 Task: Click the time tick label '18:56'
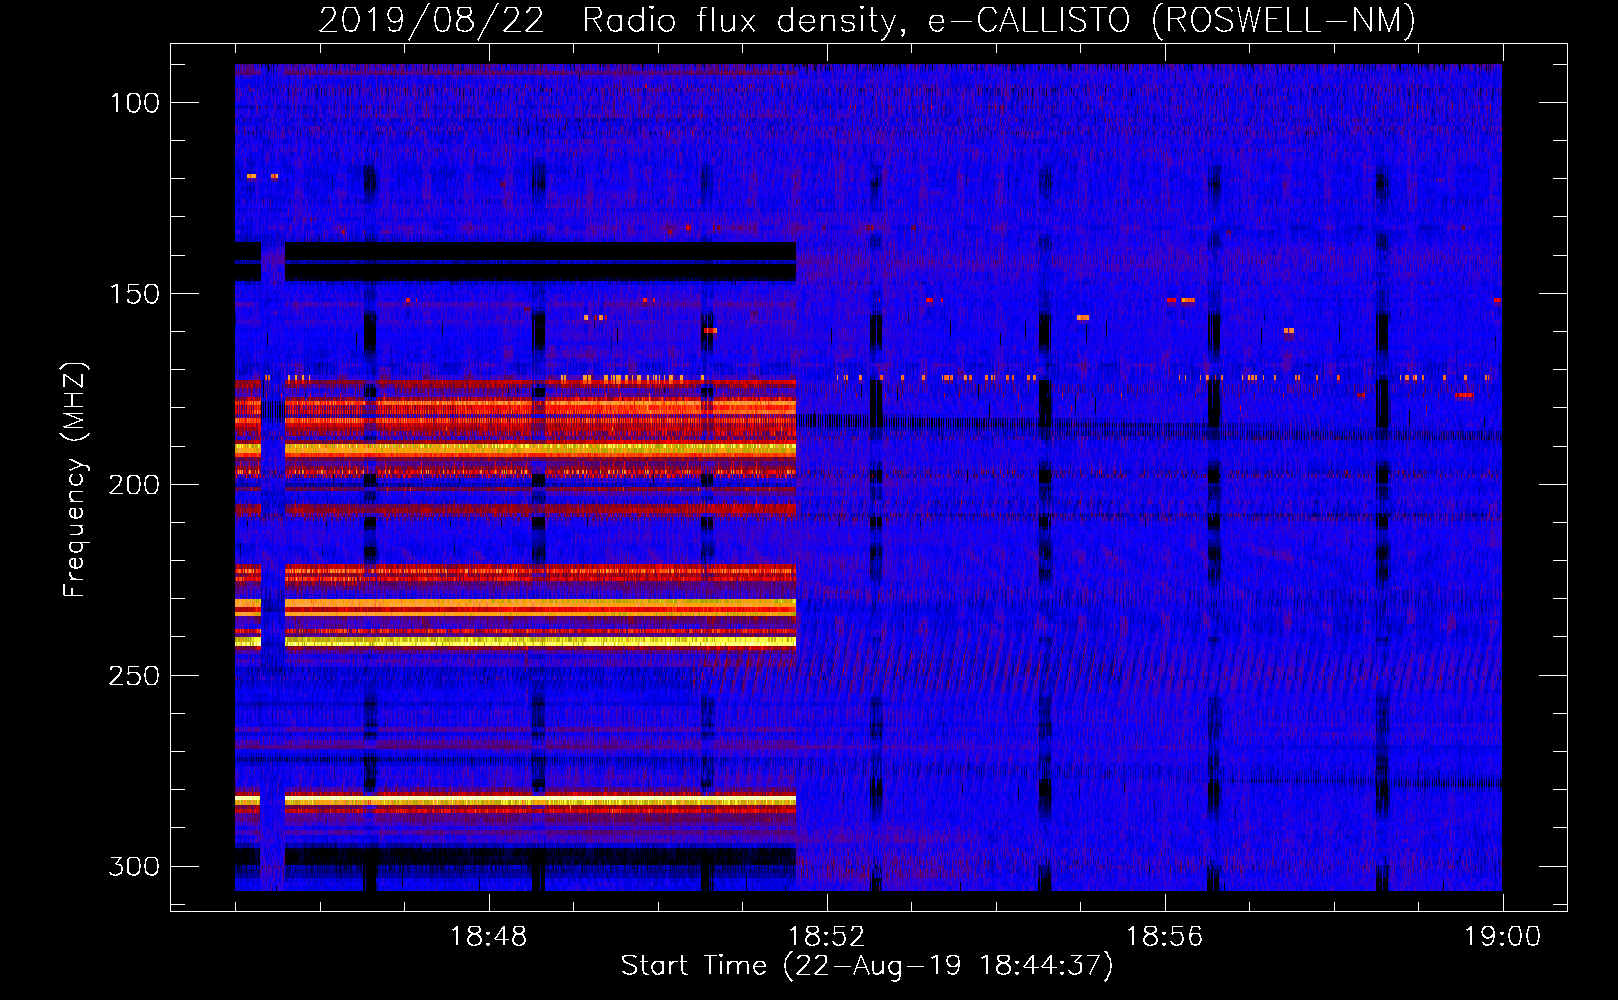click(1164, 936)
